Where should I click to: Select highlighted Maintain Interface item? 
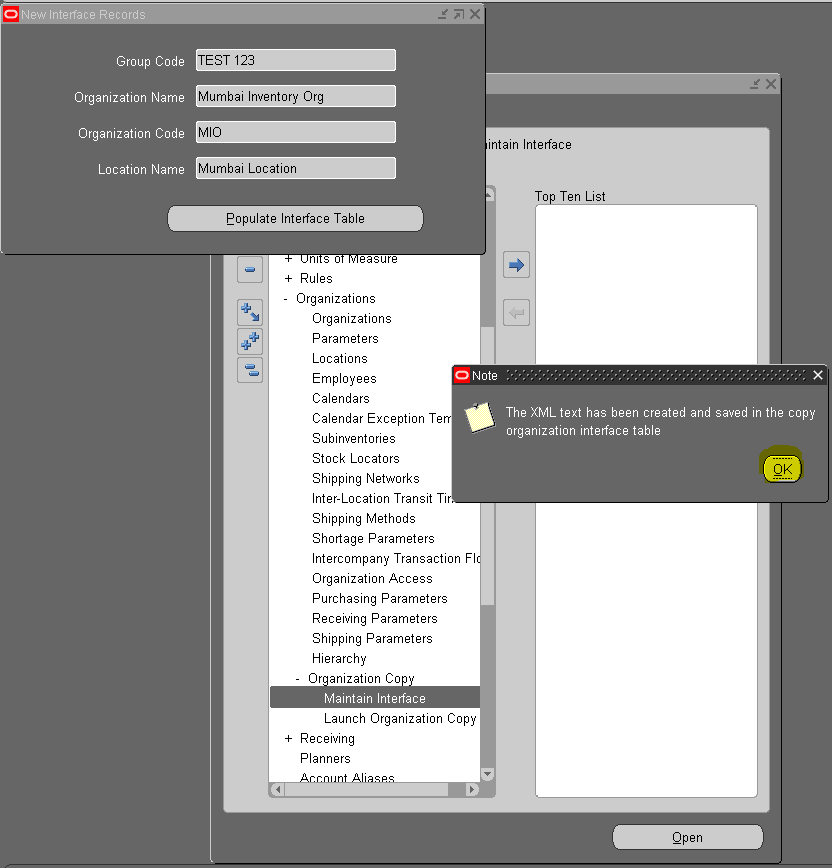click(x=375, y=699)
